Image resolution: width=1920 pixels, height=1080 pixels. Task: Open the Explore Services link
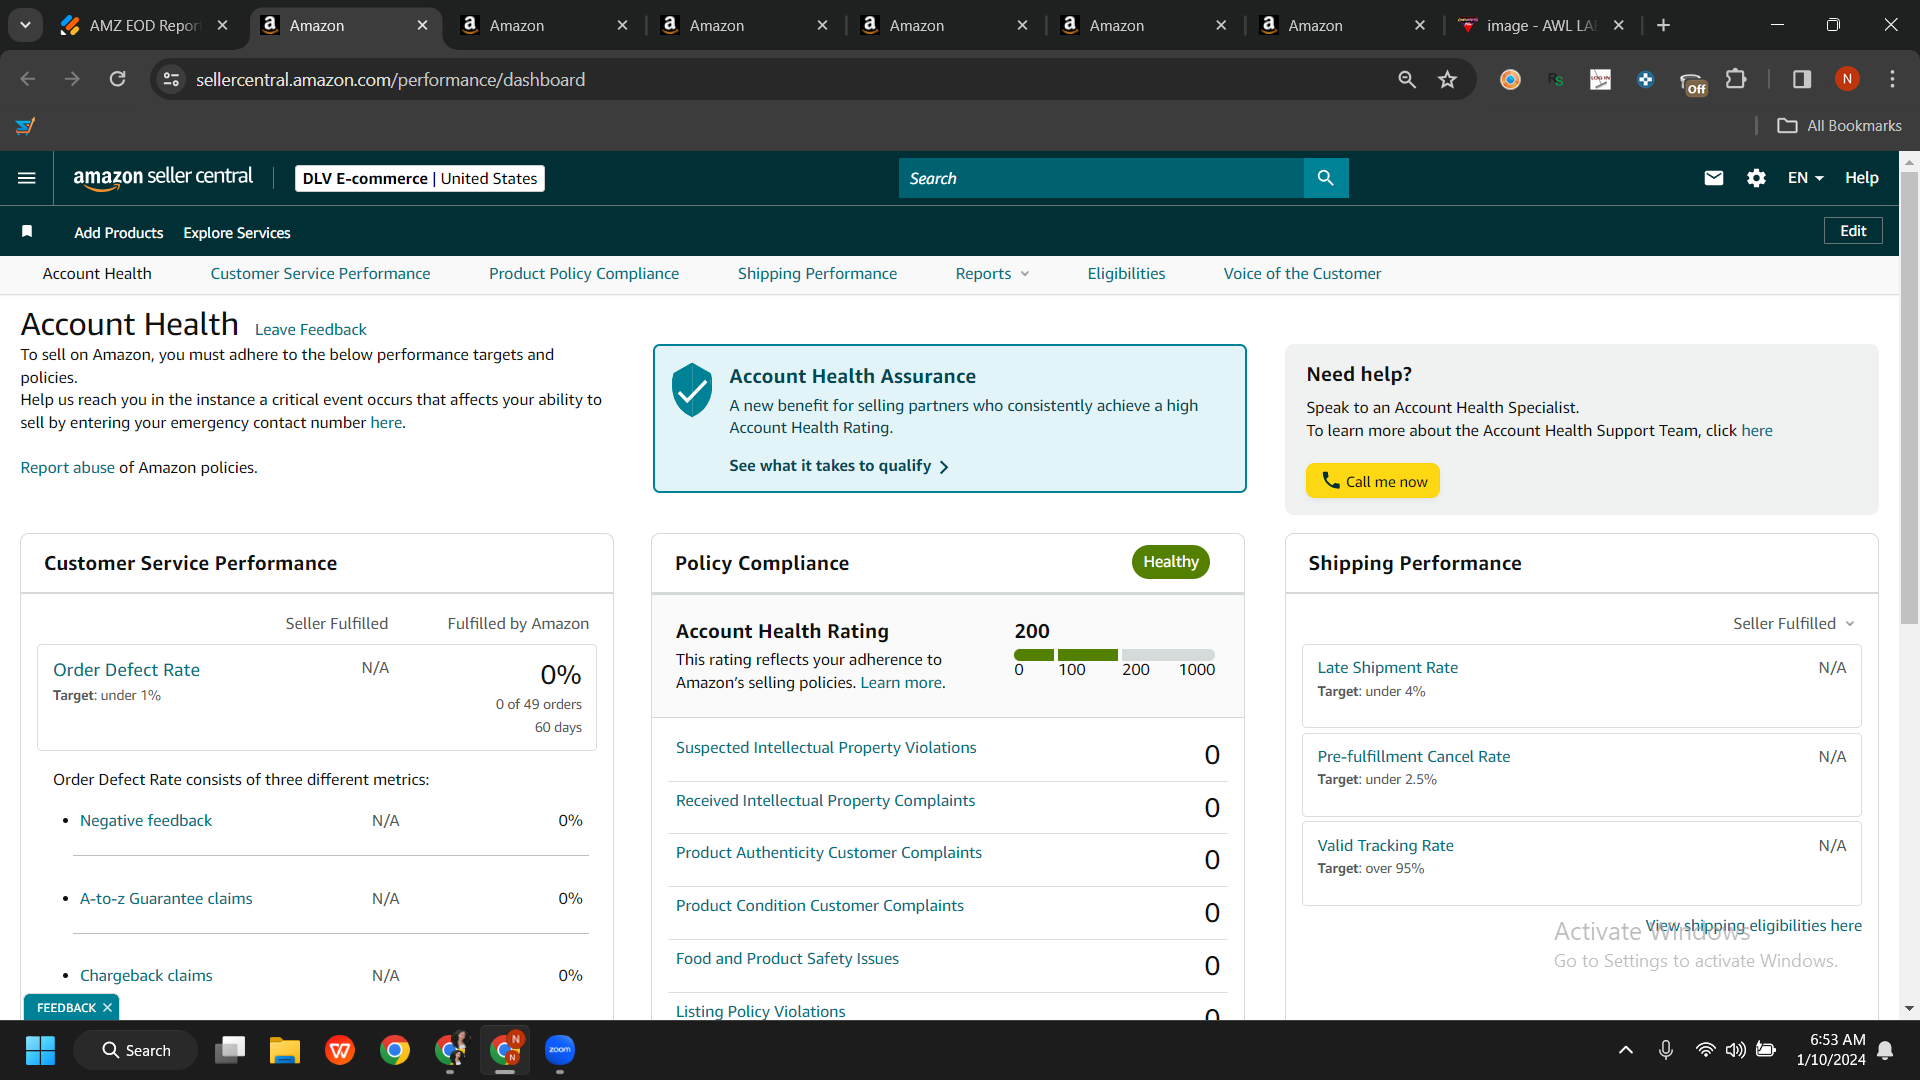[237, 233]
